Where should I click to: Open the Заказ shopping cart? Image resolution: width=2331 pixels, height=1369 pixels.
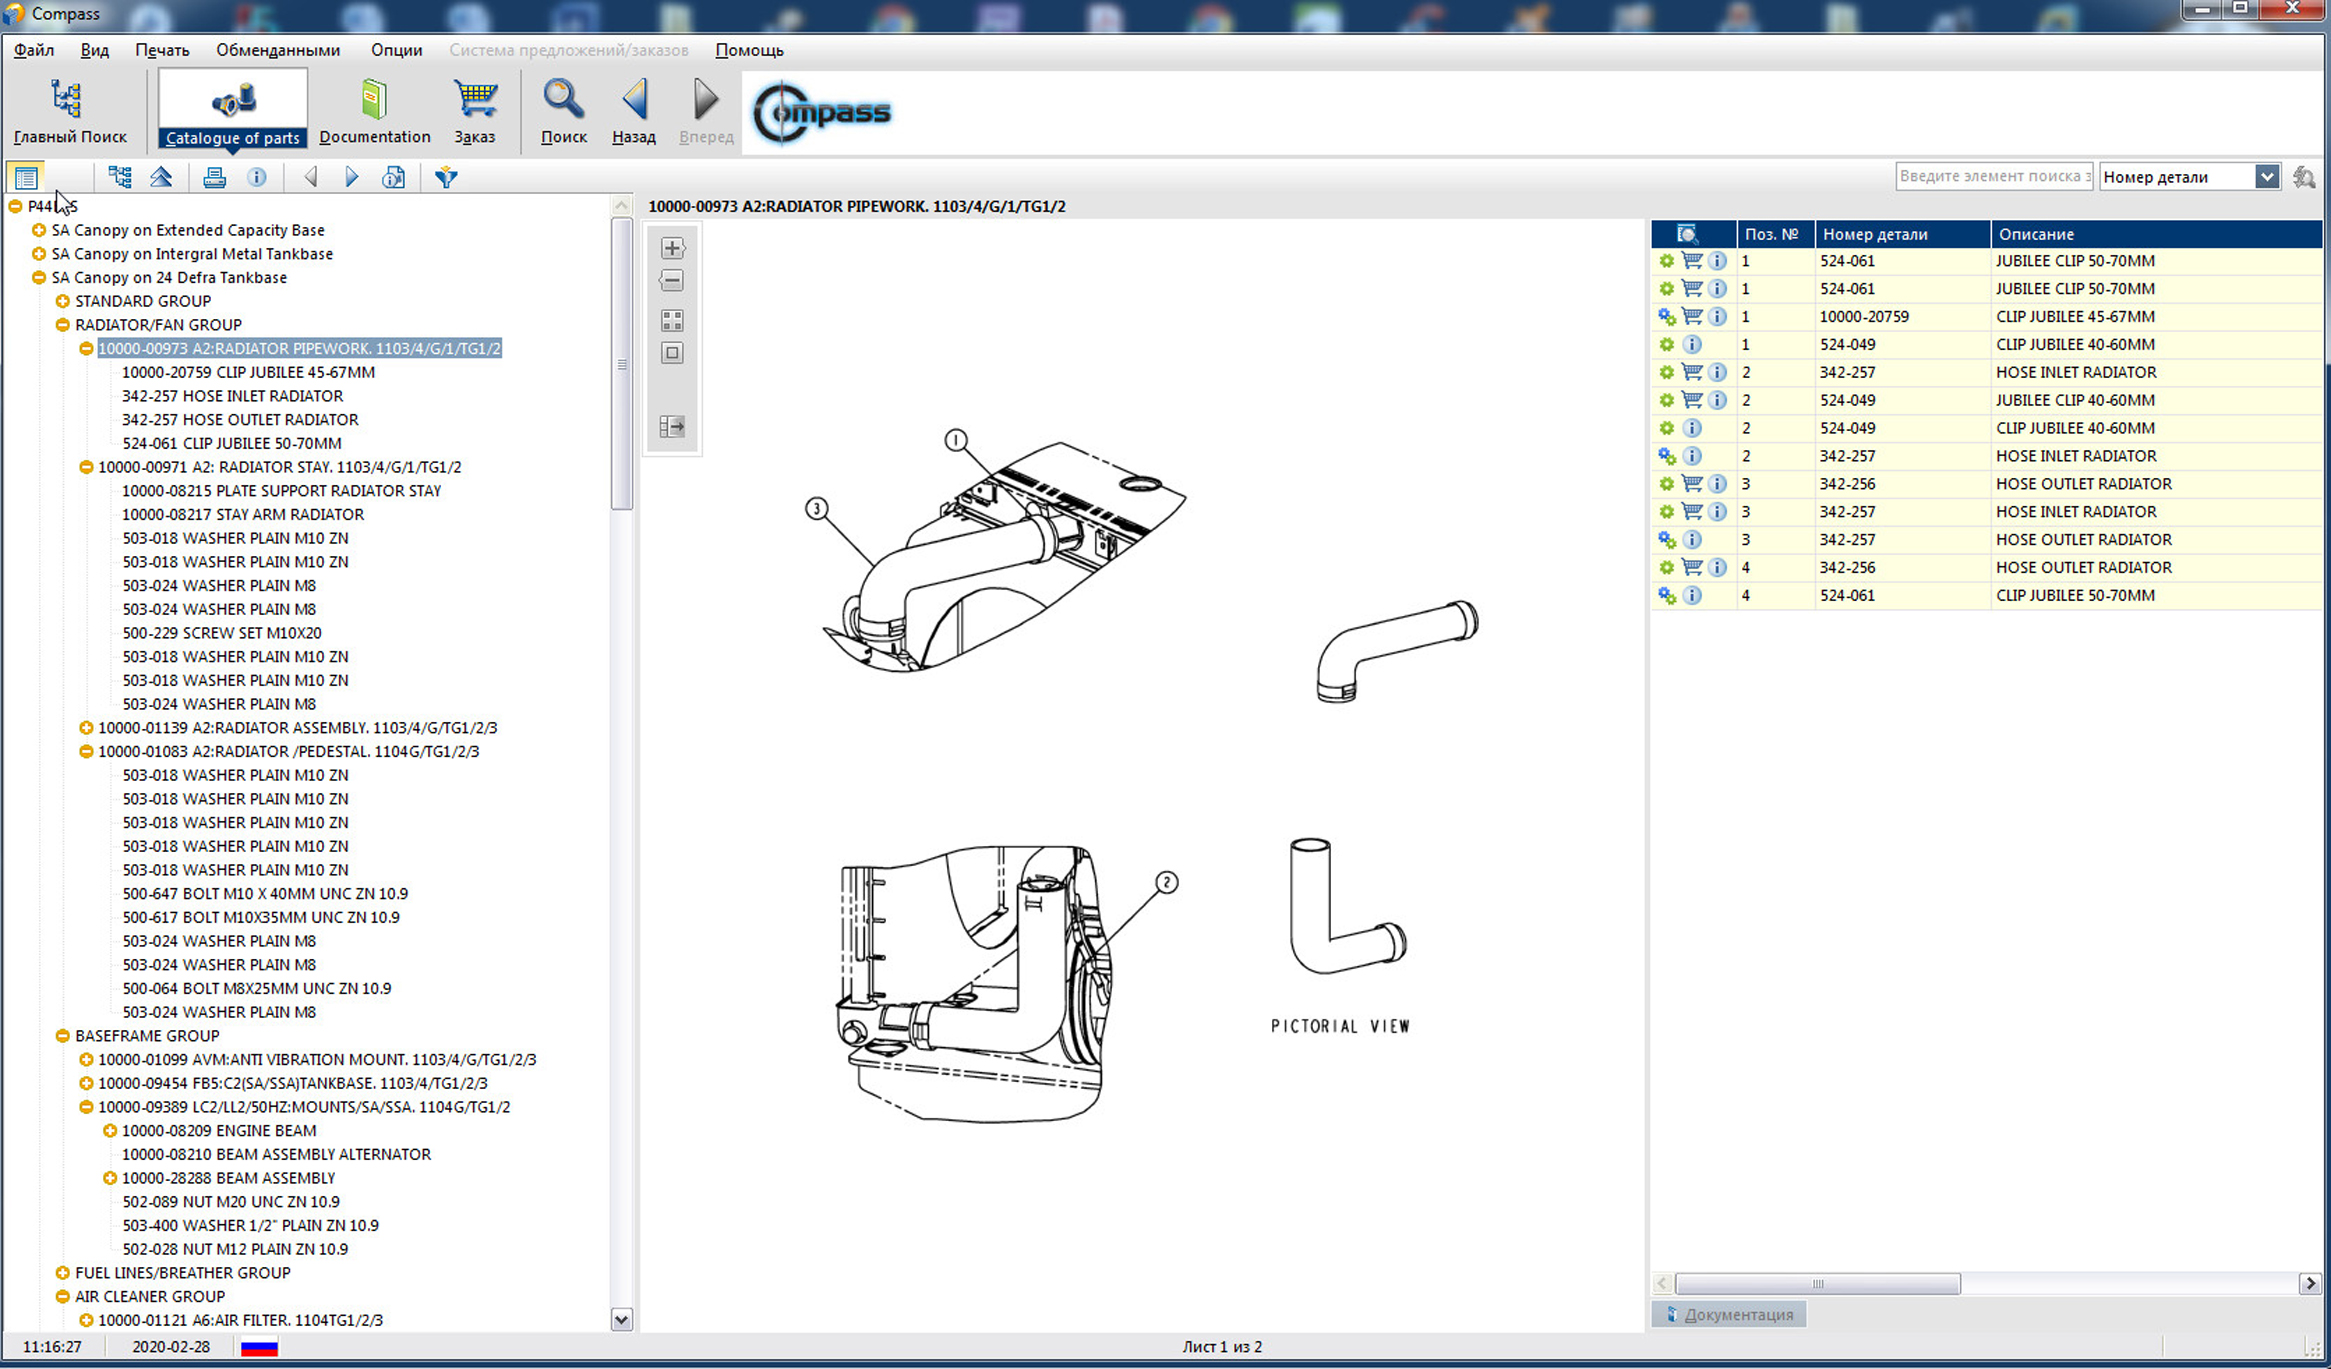tap(475, 110)
